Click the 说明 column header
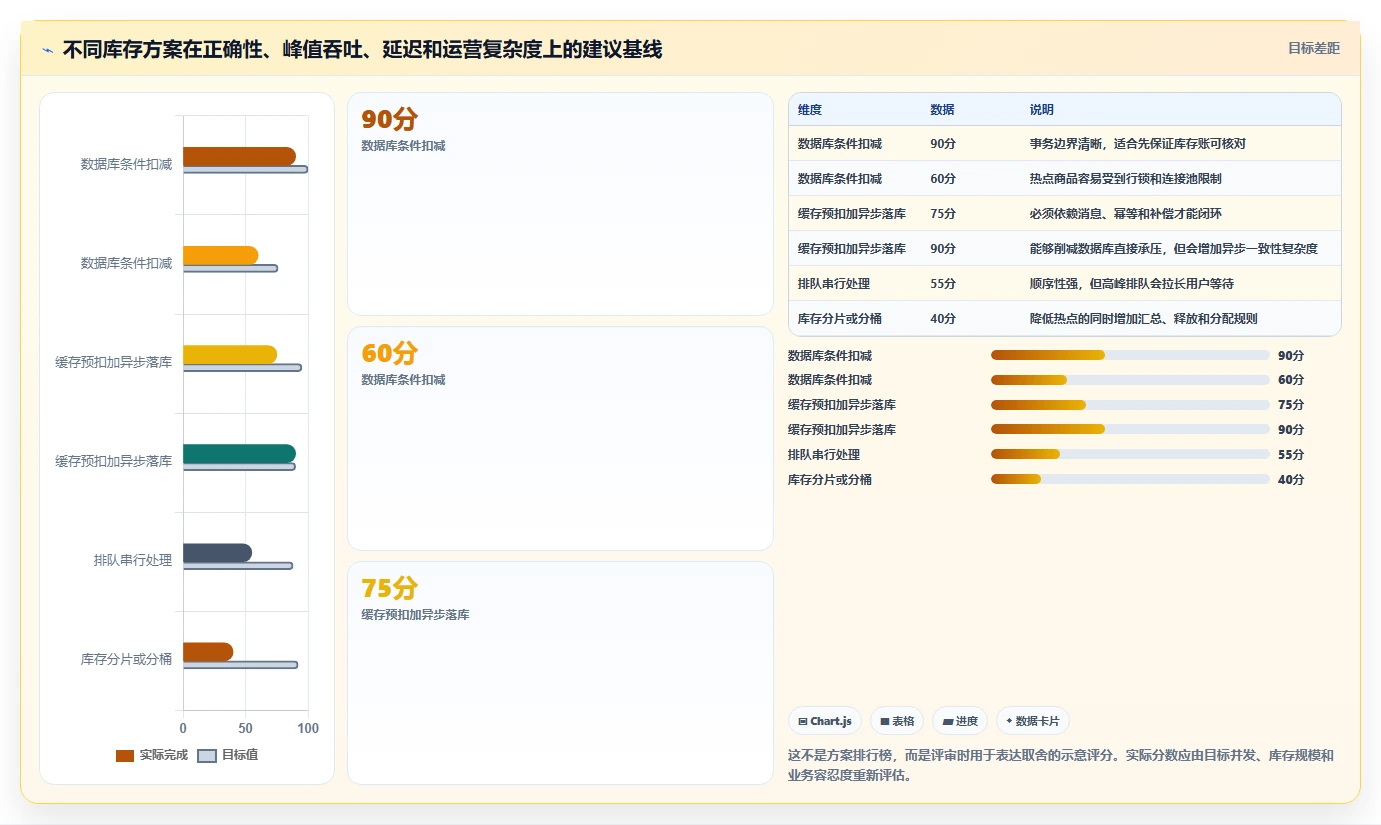The image size is (1381, 825). pos(1042,110)
